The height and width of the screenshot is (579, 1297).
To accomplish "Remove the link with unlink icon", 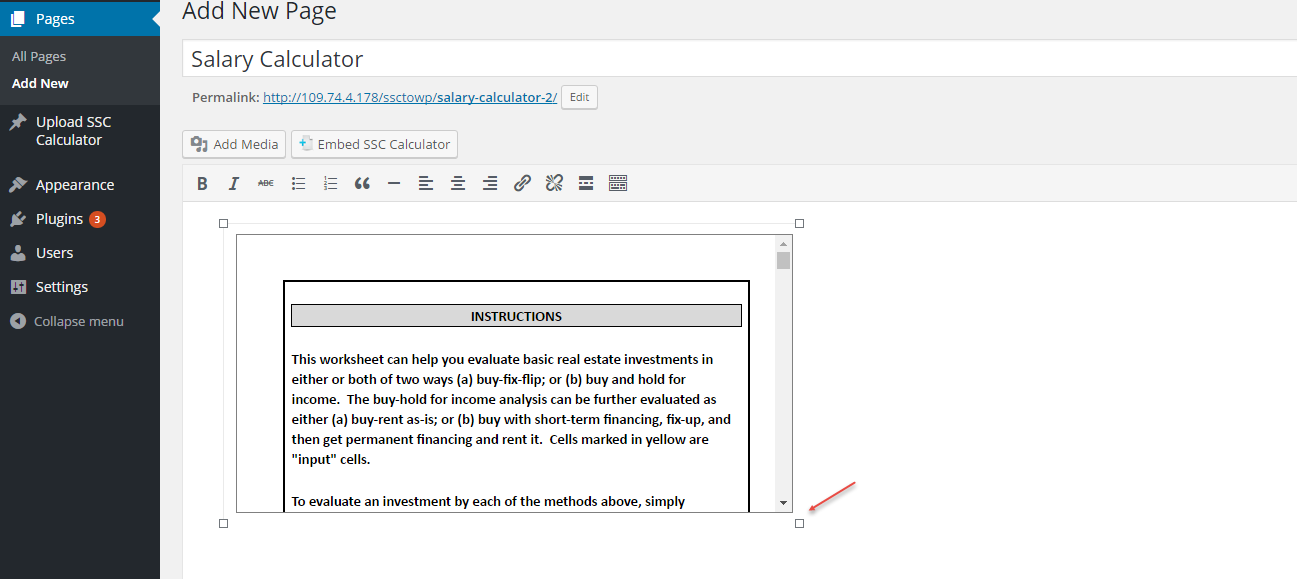I will (554, 183).
